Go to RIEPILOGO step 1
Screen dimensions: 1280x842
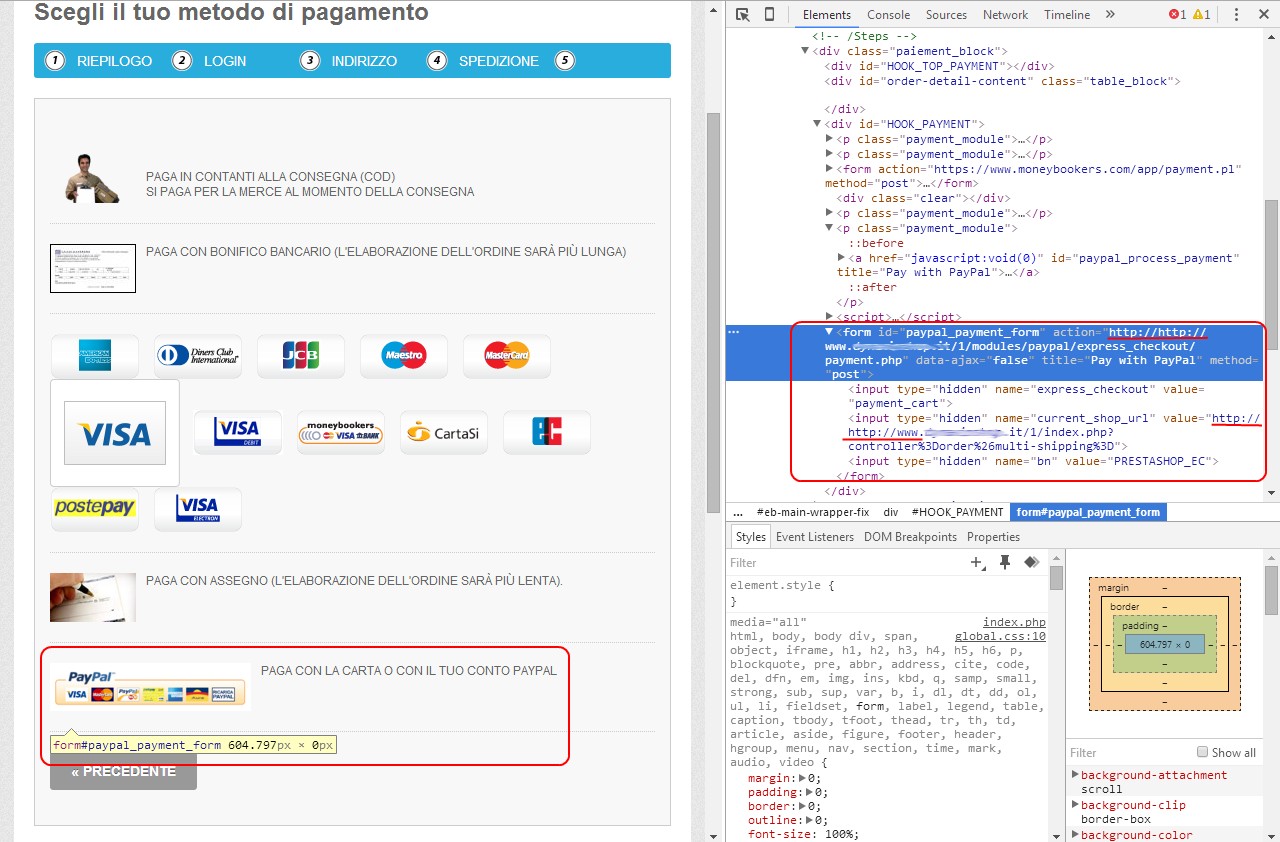click(x=99, y=61)
